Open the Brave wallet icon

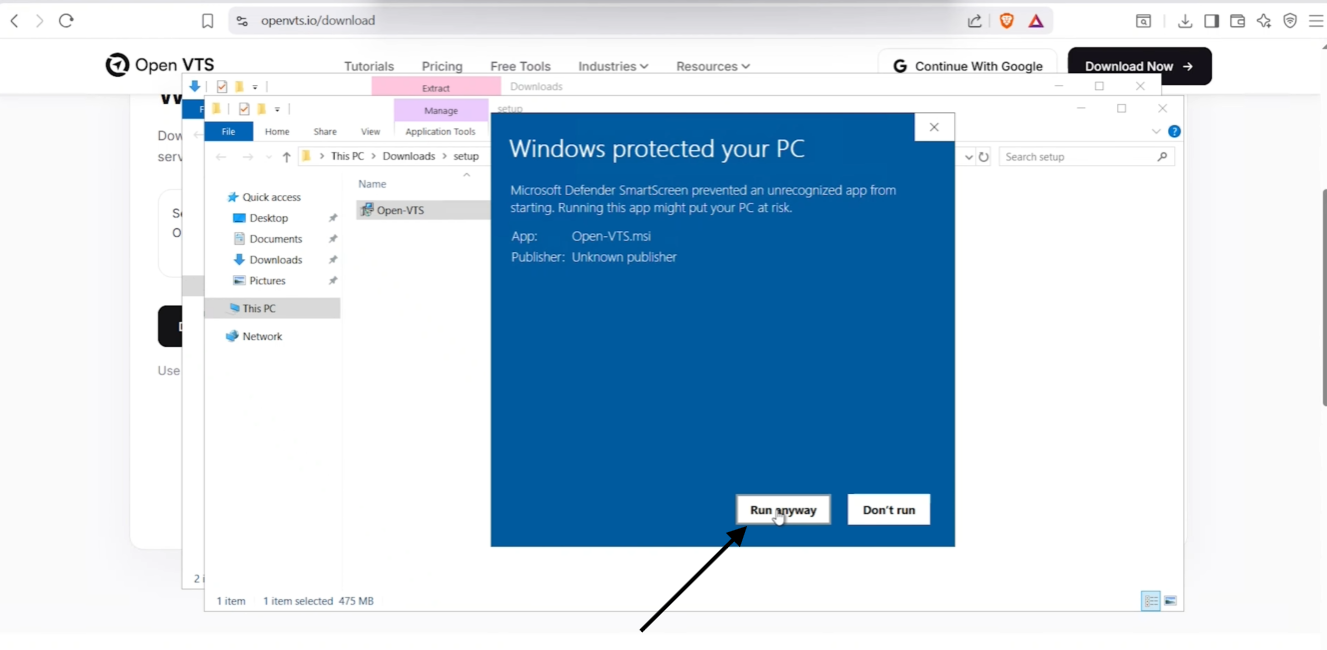coord(1237,21)
